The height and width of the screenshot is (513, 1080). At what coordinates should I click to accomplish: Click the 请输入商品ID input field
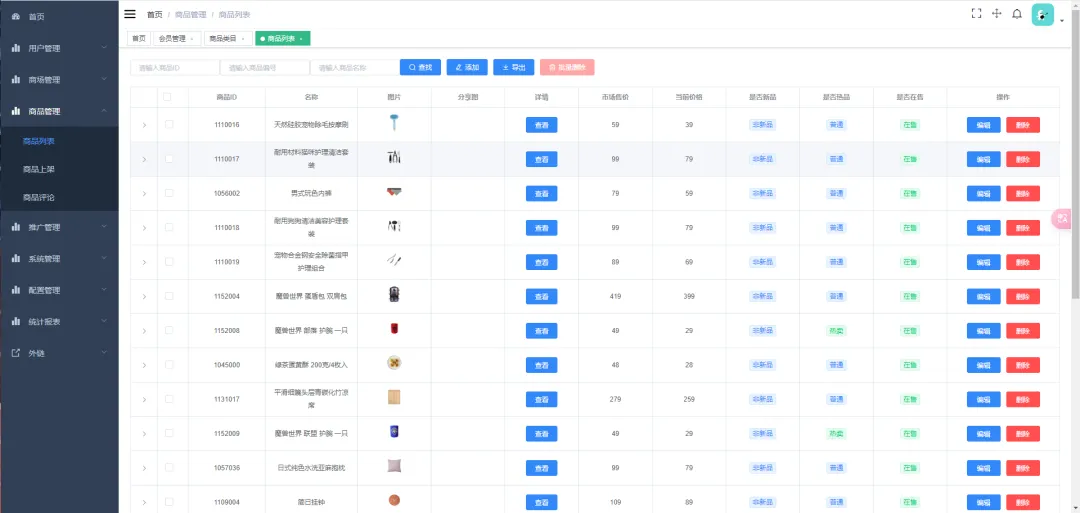point(174,67)
